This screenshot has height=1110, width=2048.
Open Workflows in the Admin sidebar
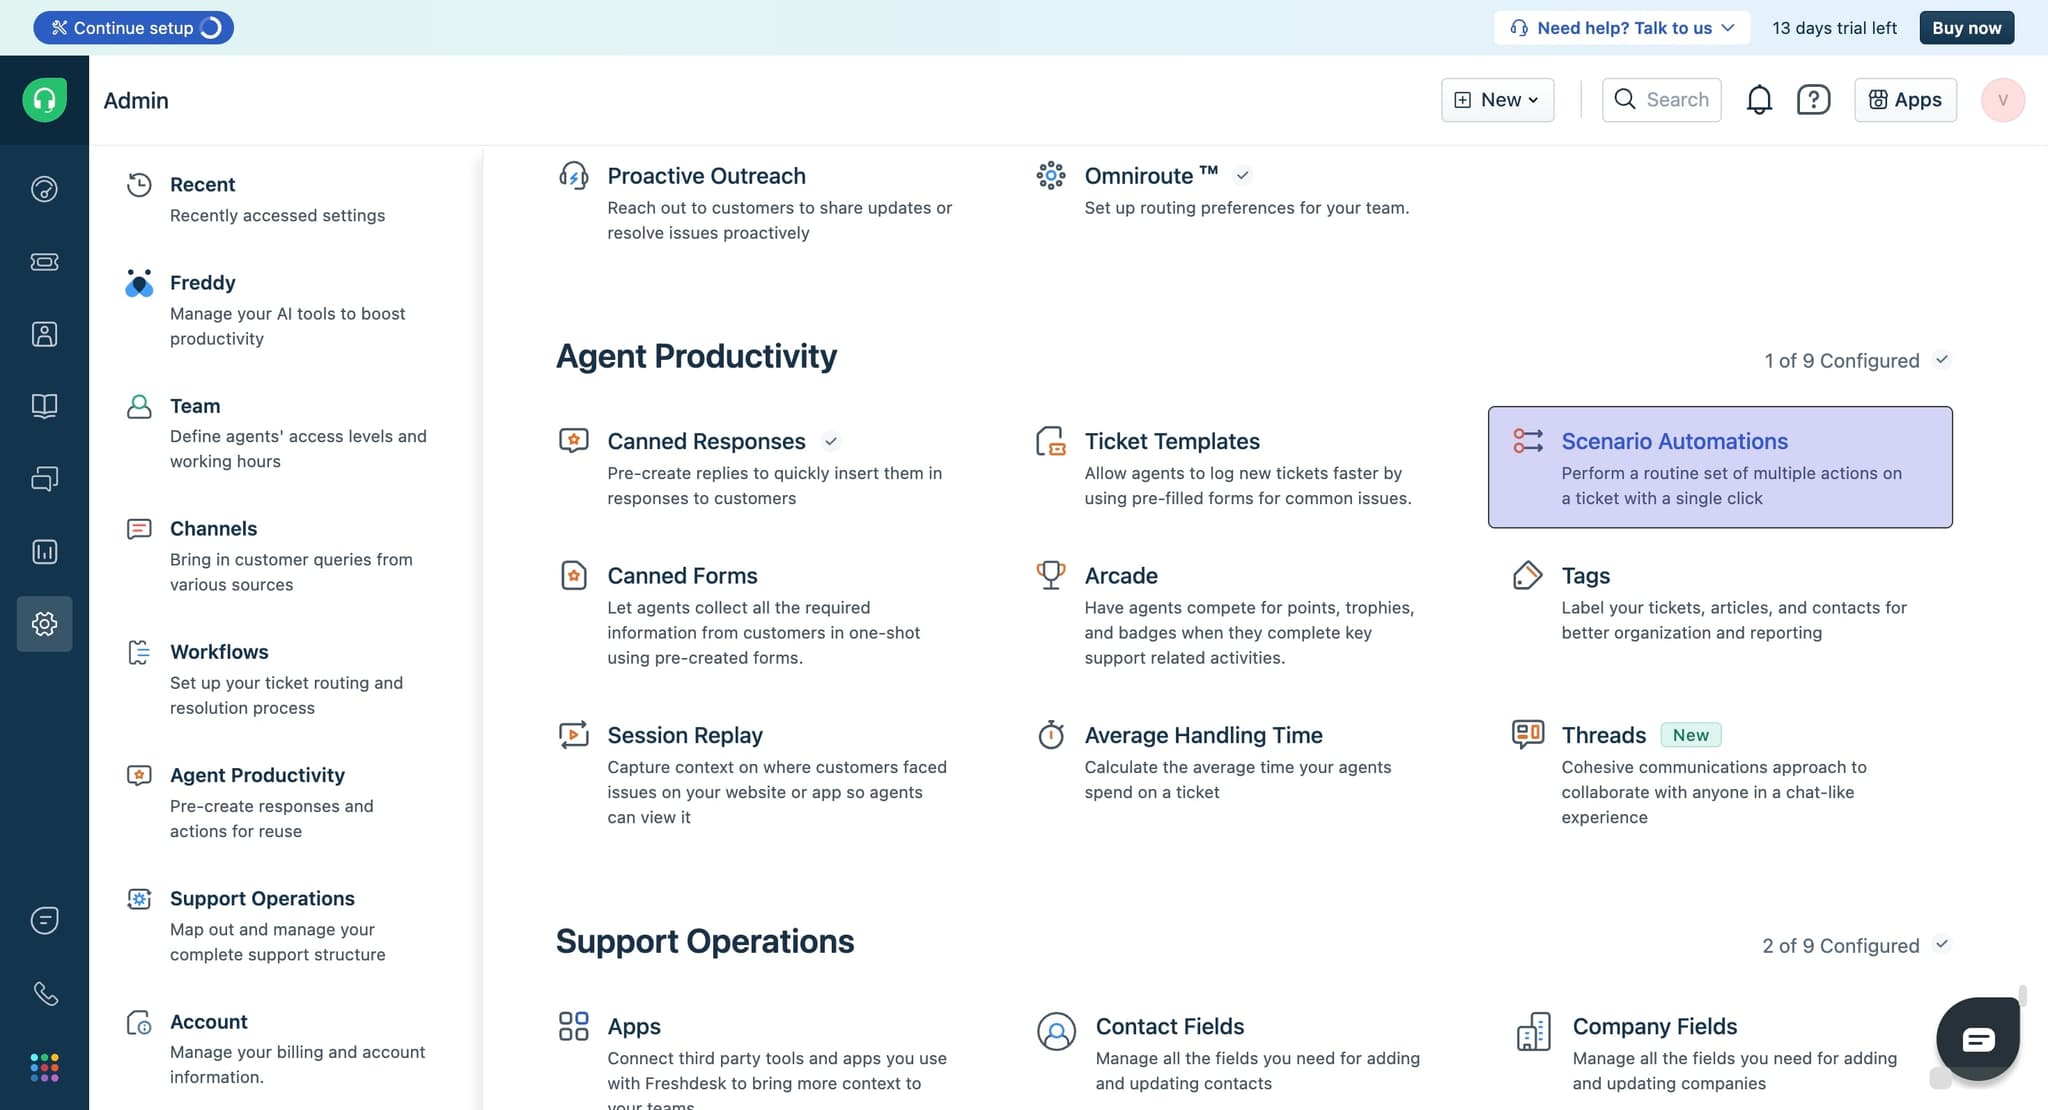219,652
